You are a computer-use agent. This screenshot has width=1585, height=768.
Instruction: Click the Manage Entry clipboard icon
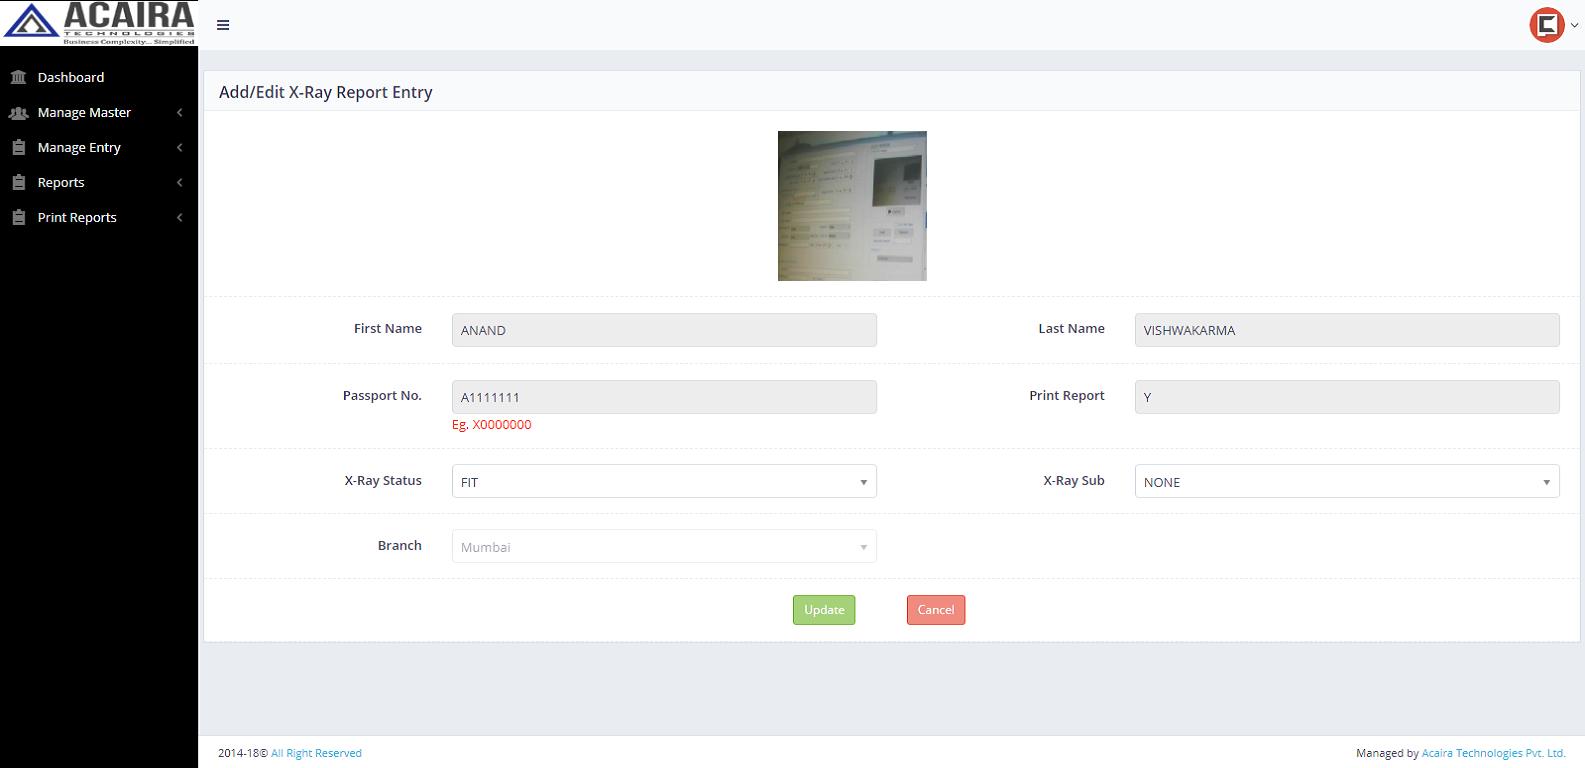pyautogui.click(x=18, y=148)
